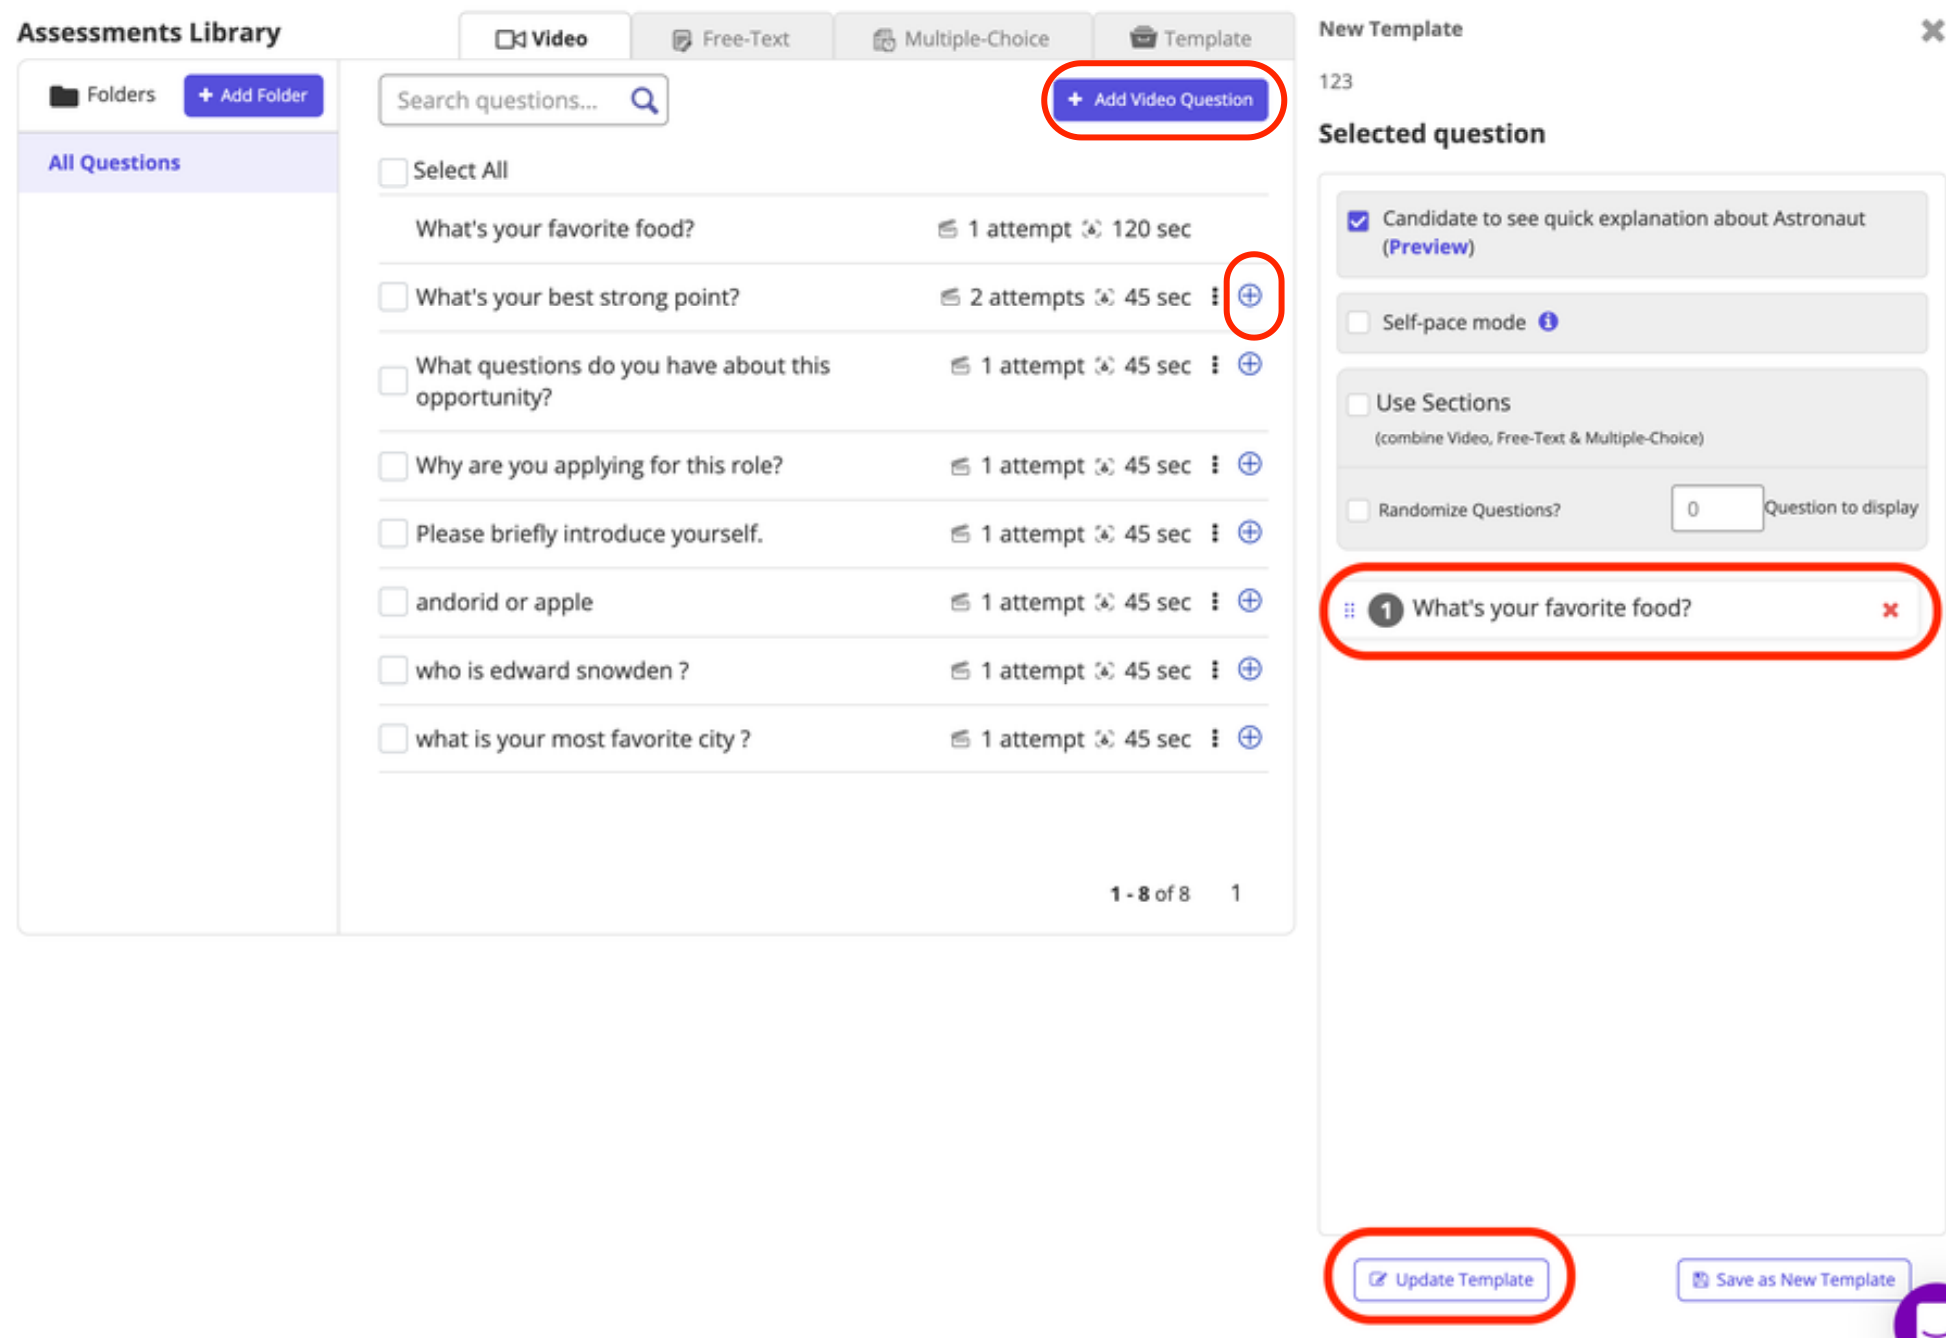1946x1338 pixels.
Task: Enable Randomize Questions checkbox
Action: (1358, 510)
